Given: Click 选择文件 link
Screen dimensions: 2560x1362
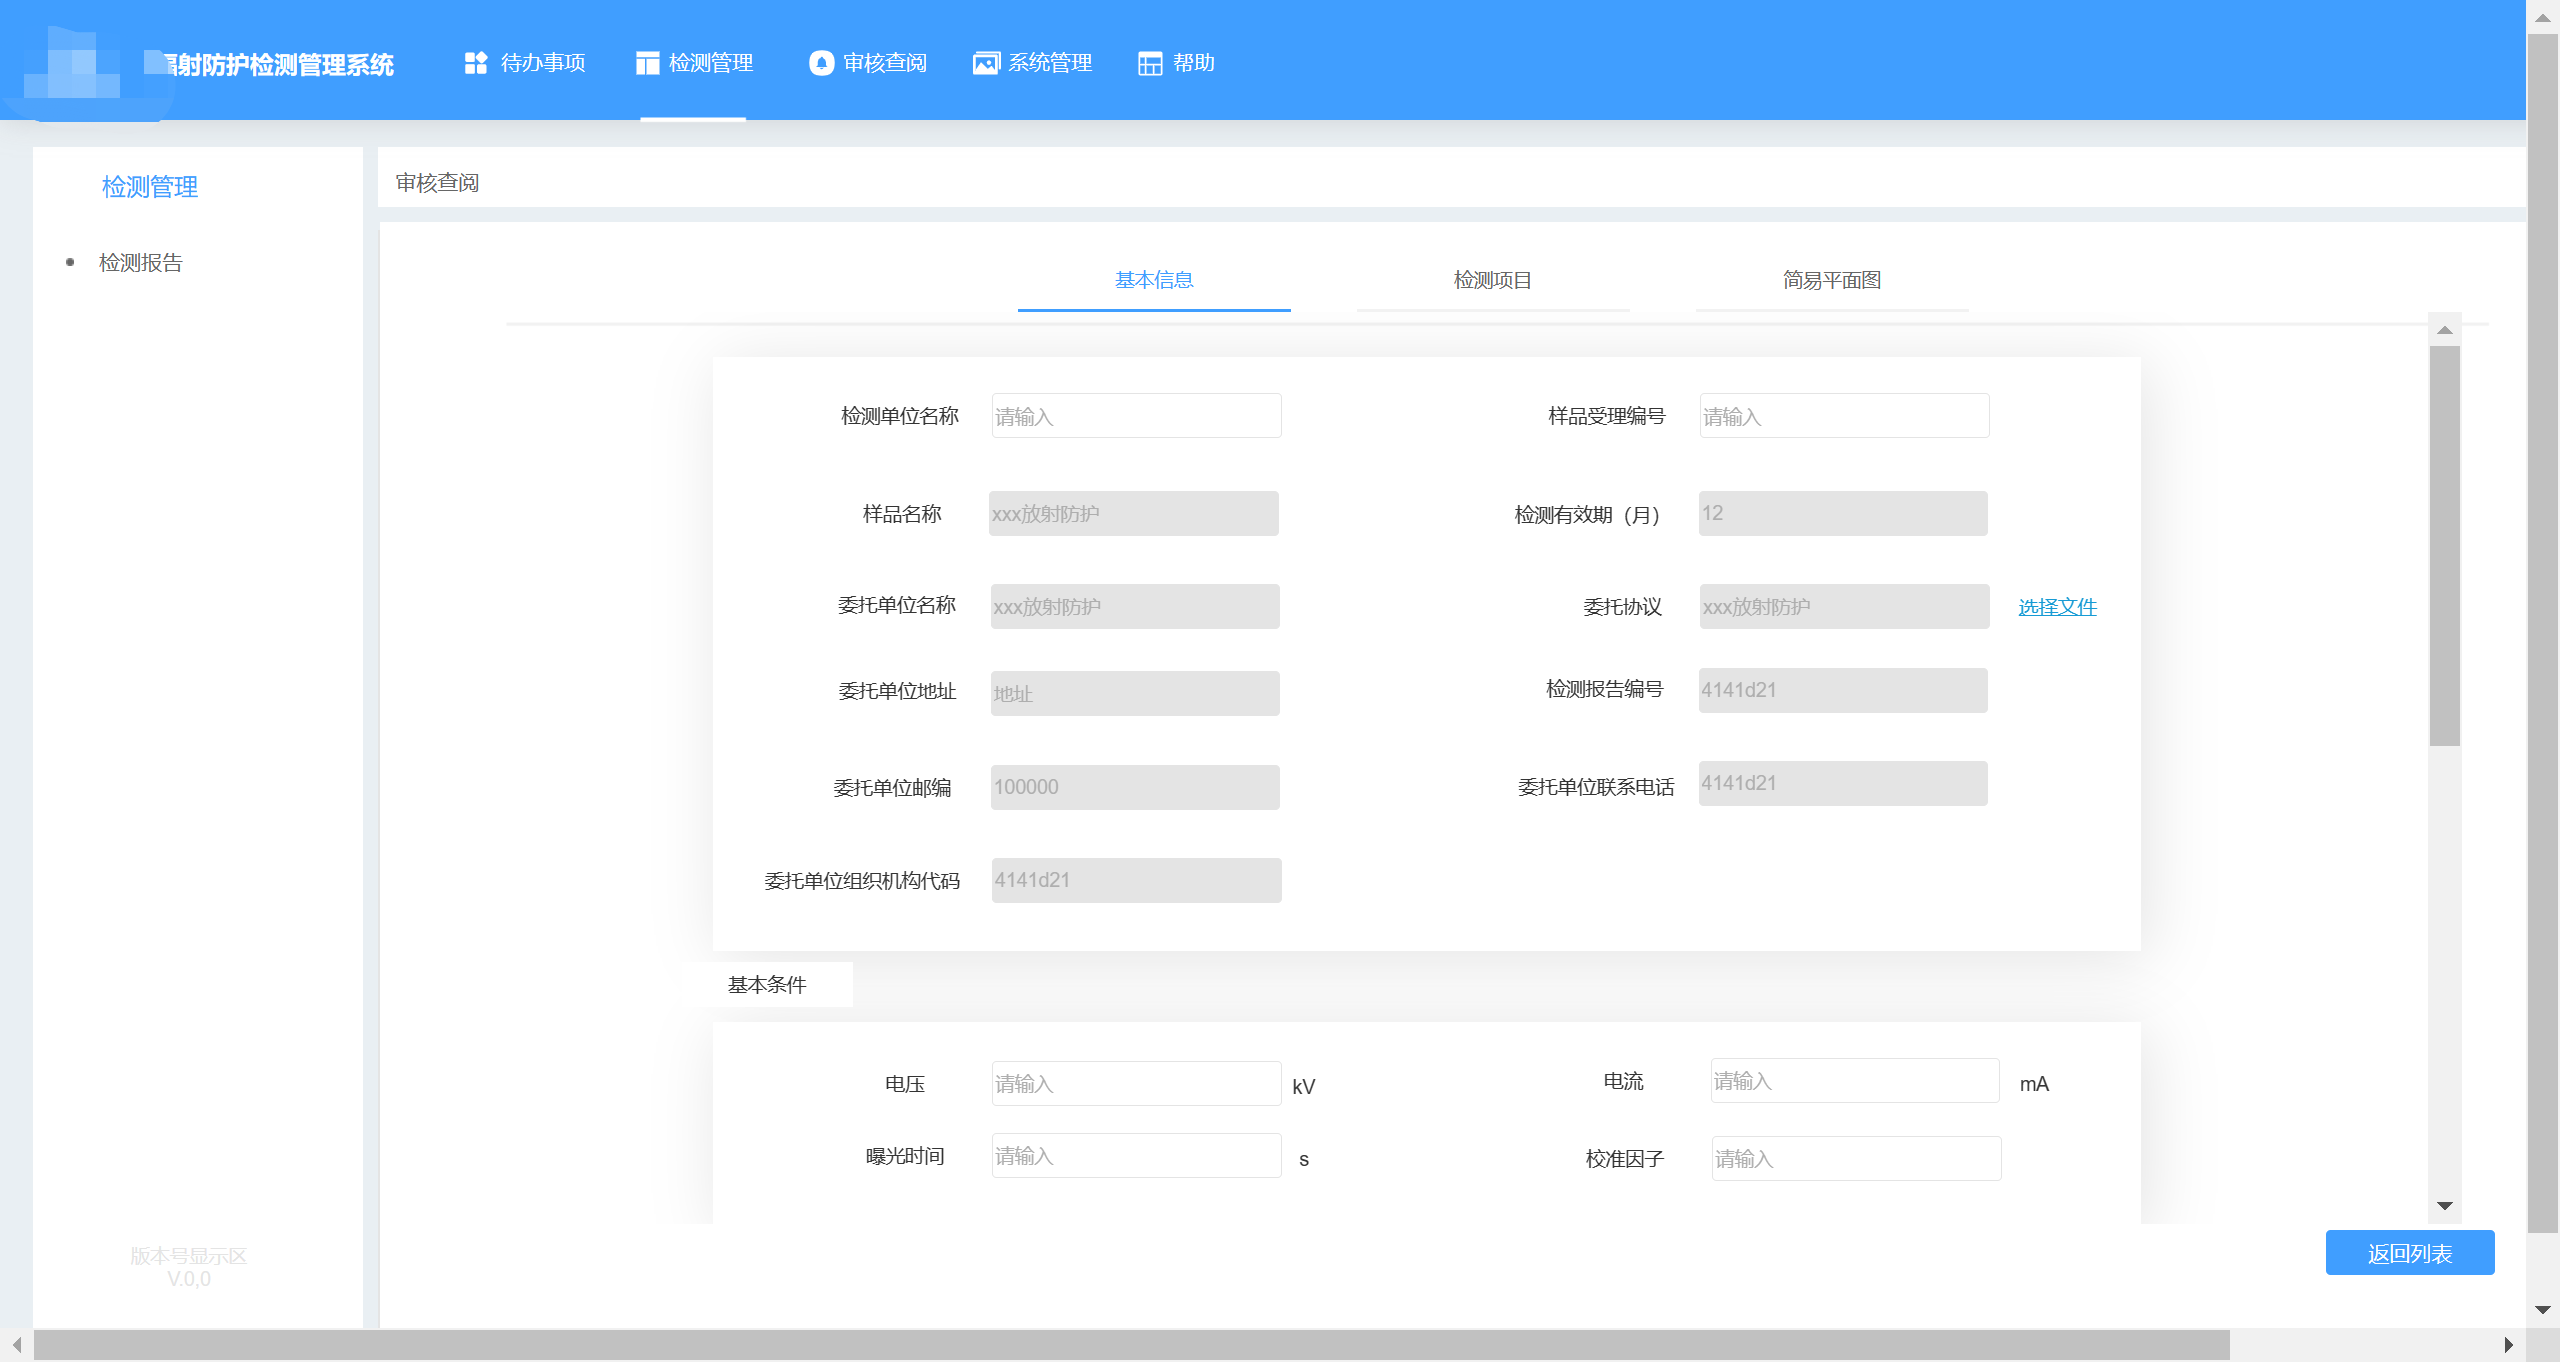Looking at the screenshot, I should (x=2057, y=607).
